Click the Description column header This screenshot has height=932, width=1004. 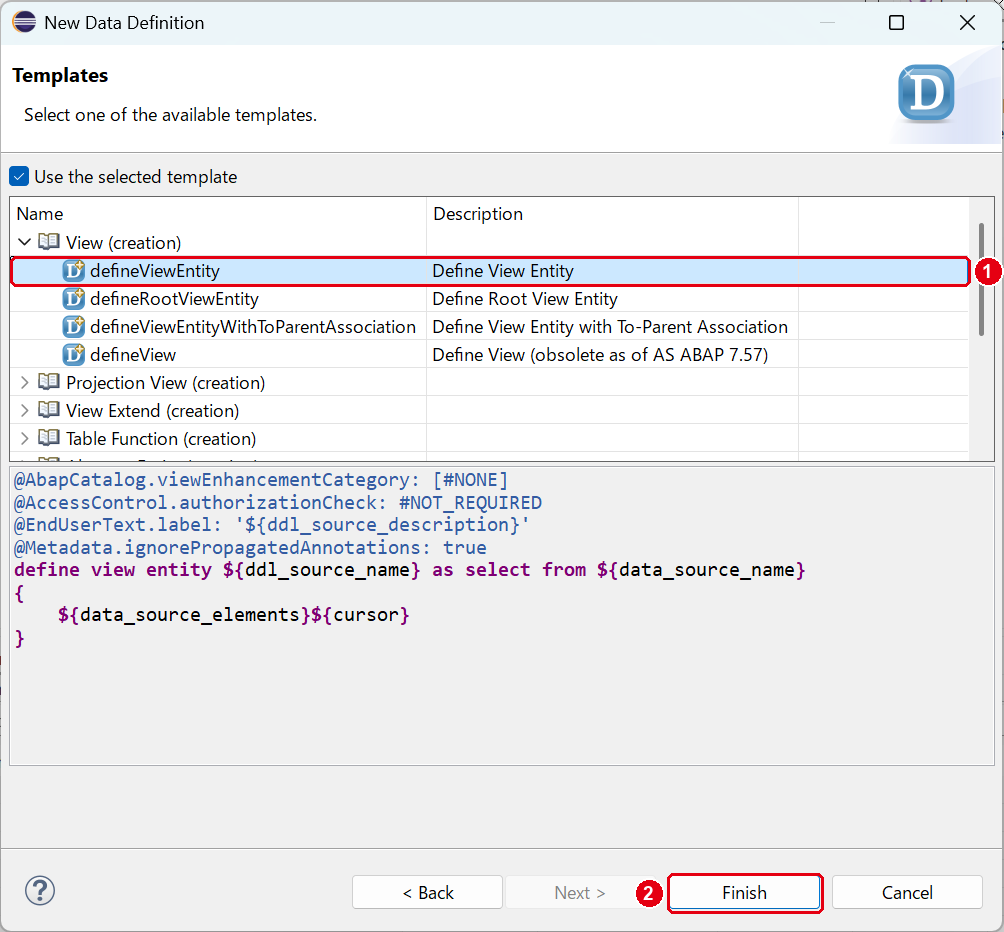[612, 214]
